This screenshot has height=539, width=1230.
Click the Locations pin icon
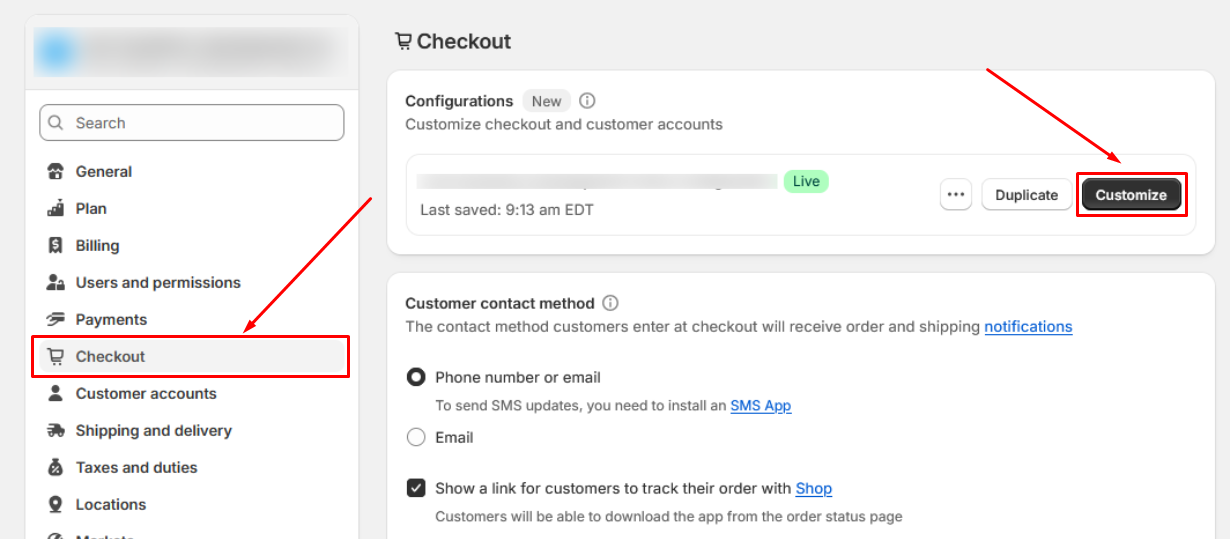56,504
